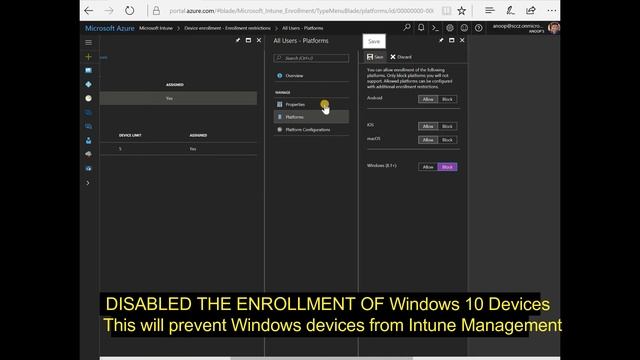Click the smiley feedback icon
640x360 pixels.
(x=464, y=28)
